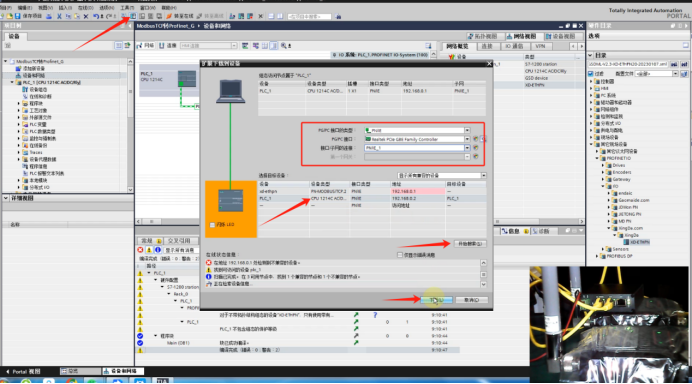Toggle the filter checkbox in hardware catalog
The height and width of the screenshot is (384, 692).
click(591, 74)
